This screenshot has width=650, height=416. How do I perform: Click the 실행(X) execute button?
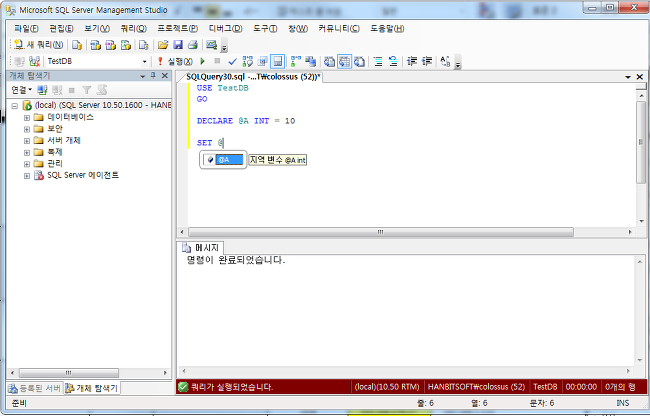pos(175,61)
